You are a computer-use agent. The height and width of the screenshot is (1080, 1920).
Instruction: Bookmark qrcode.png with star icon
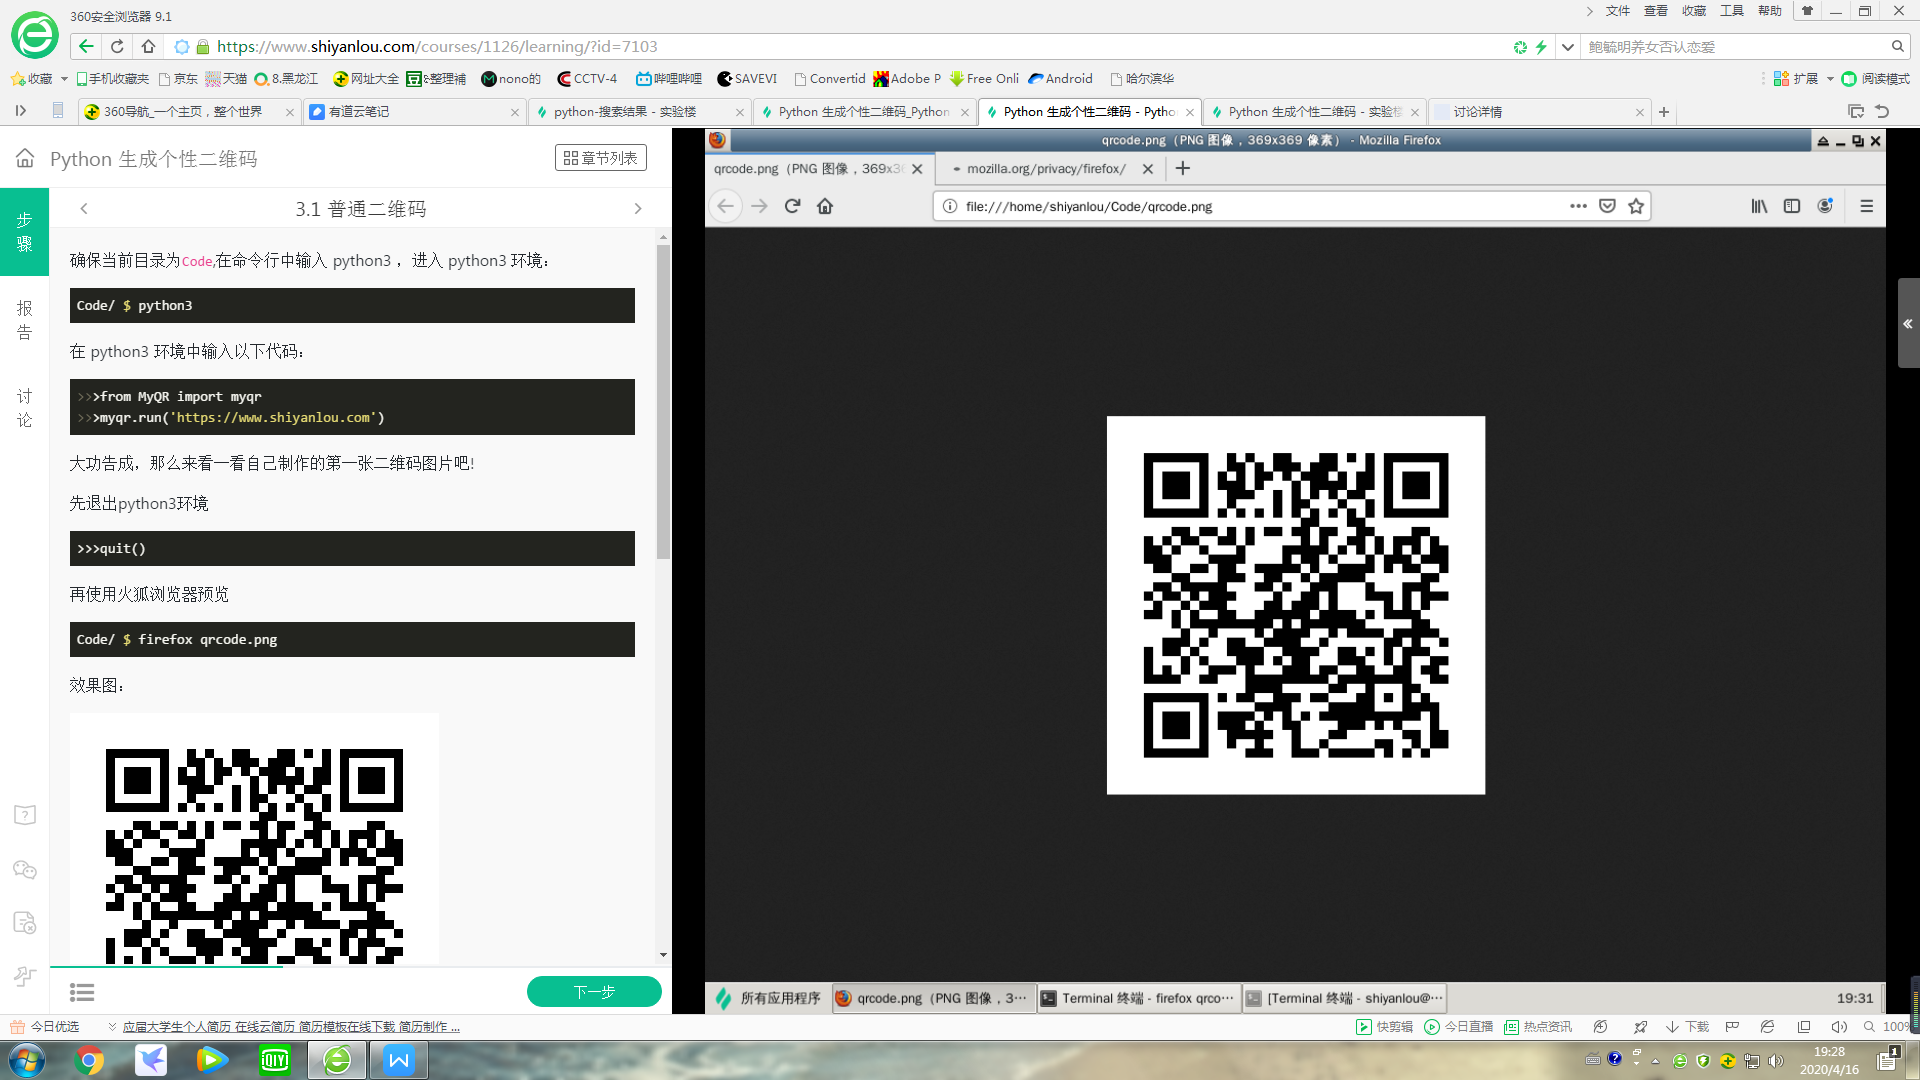[x=1636, y=206]
